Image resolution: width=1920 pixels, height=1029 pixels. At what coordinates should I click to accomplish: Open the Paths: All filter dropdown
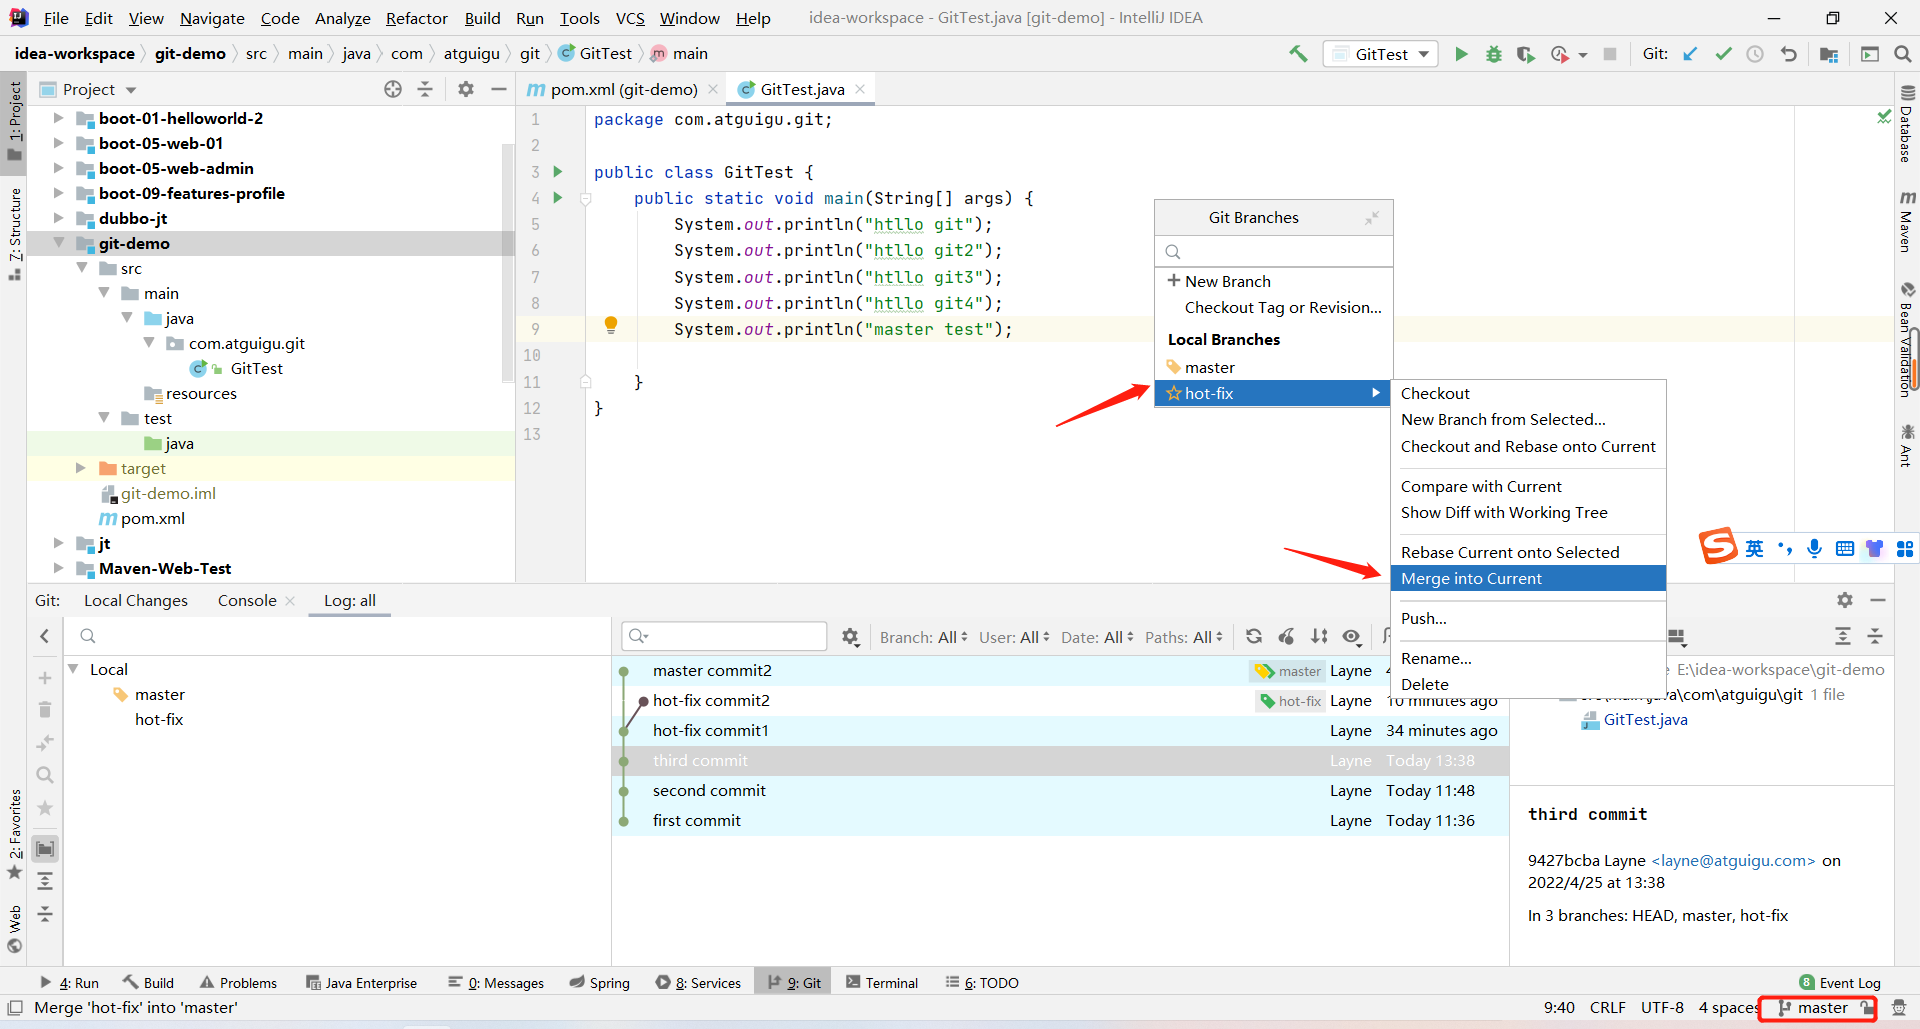1184,637
